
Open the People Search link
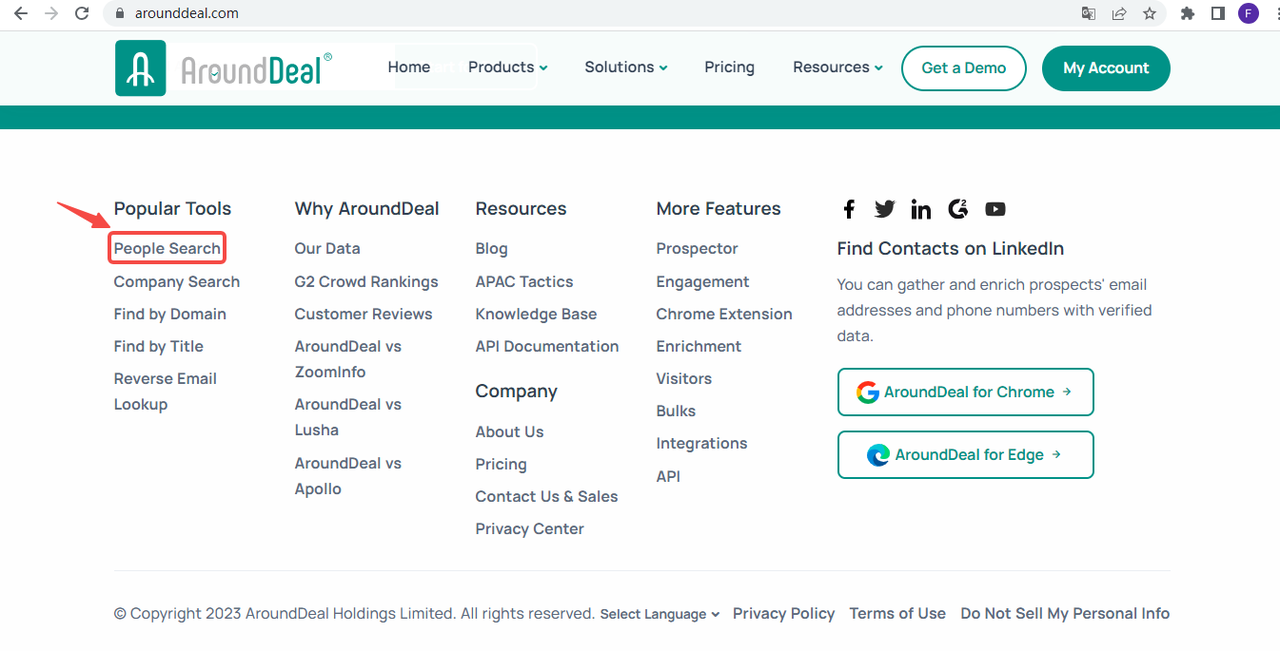[x=167, y=248]
